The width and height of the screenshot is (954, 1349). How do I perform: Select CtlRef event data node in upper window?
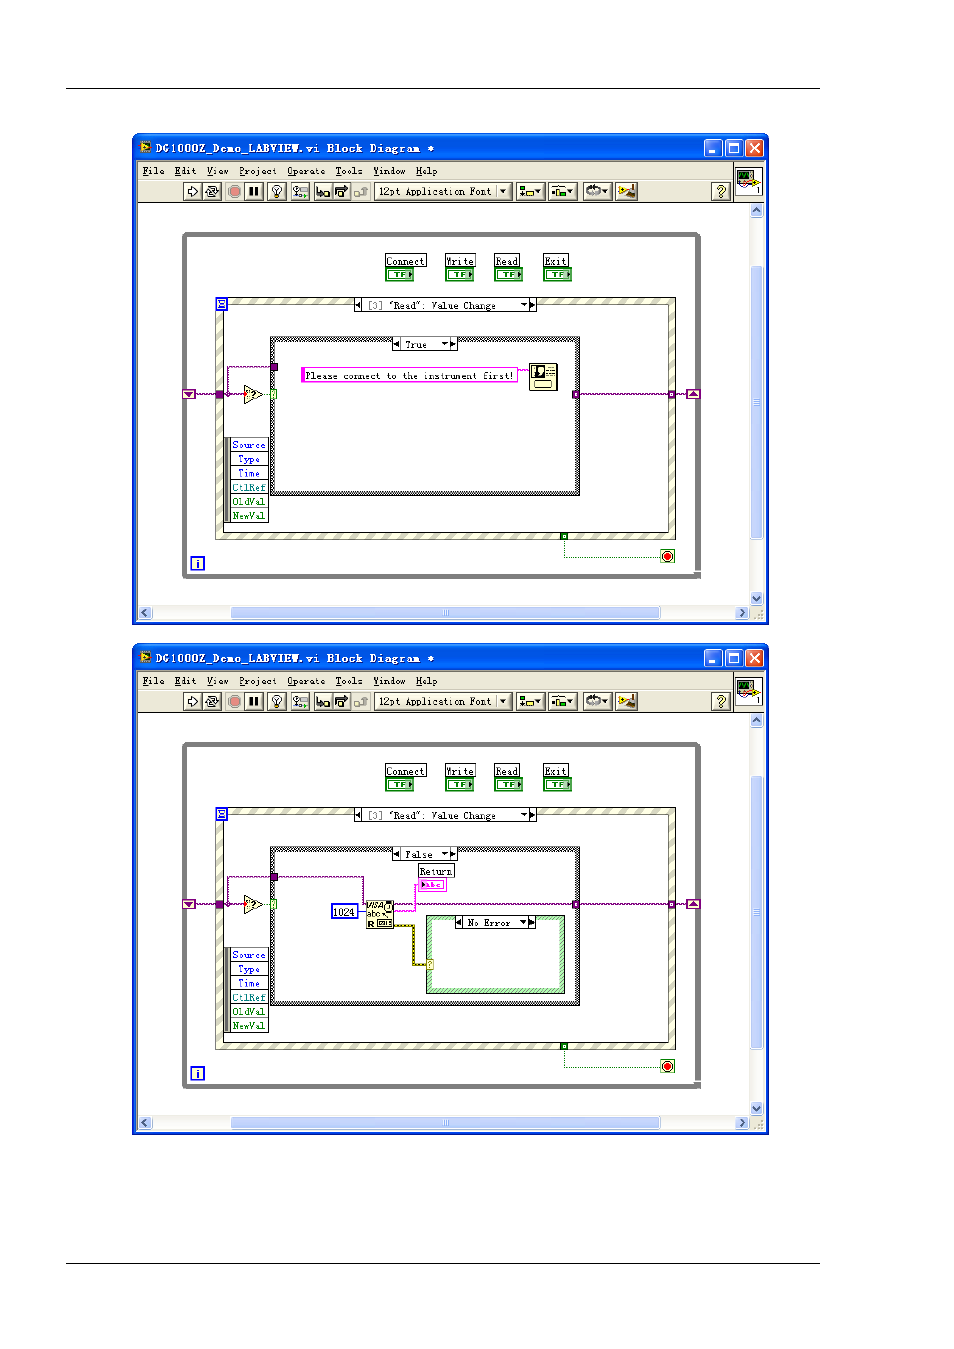click(249, 487)
